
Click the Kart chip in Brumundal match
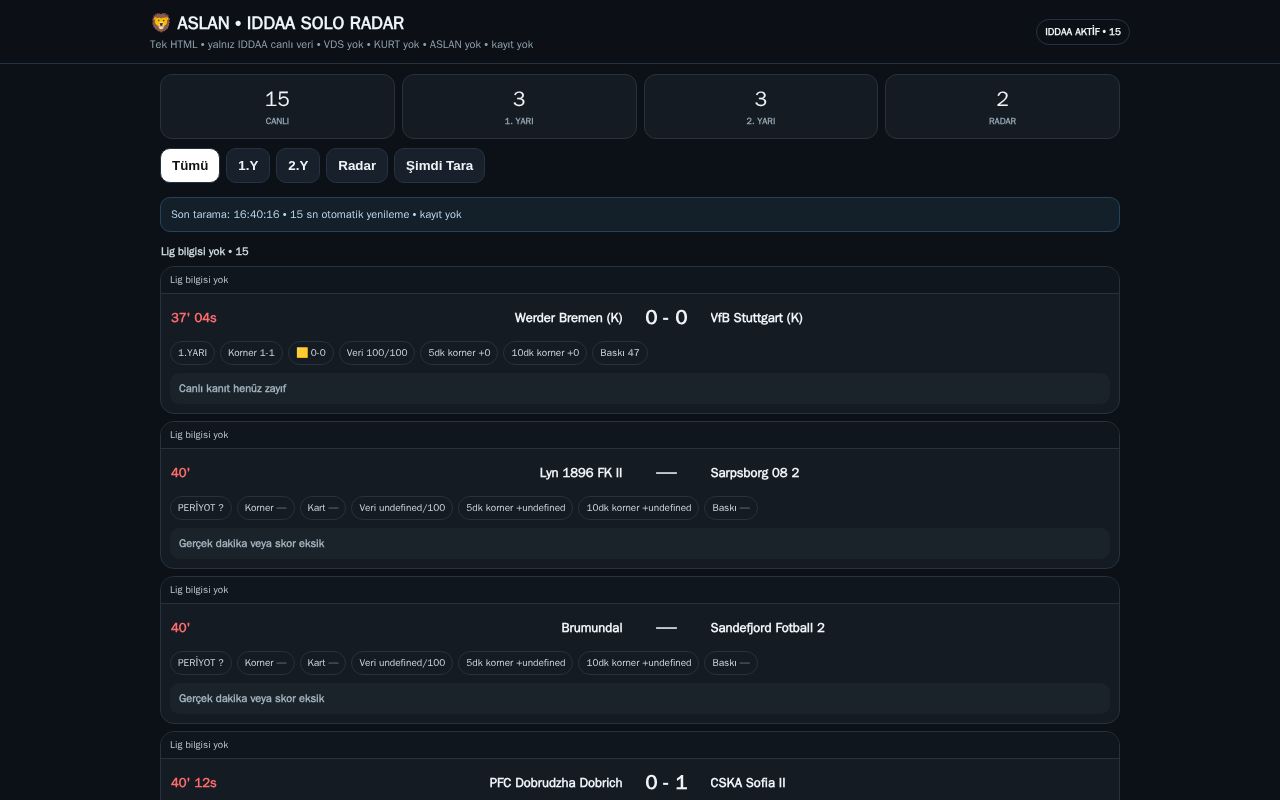pos(323,663)
